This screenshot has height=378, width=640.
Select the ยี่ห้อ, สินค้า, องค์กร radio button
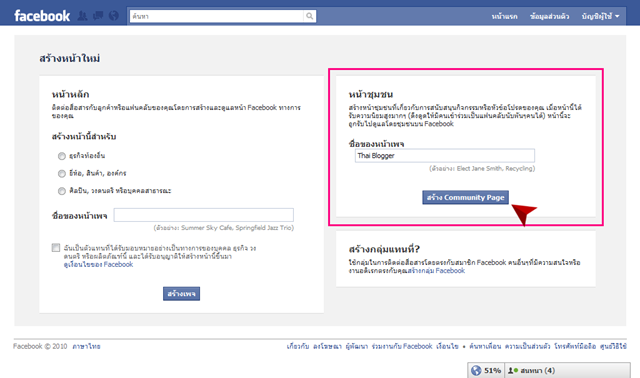pyautogui.click(x=62, y=173)
